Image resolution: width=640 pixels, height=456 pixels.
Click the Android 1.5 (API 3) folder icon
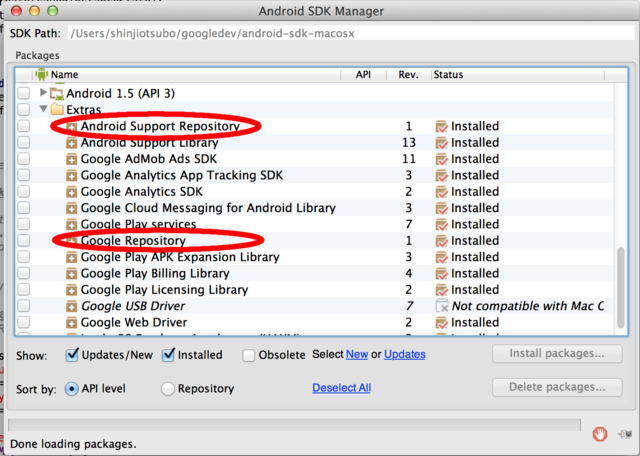[x=57, y=93]
